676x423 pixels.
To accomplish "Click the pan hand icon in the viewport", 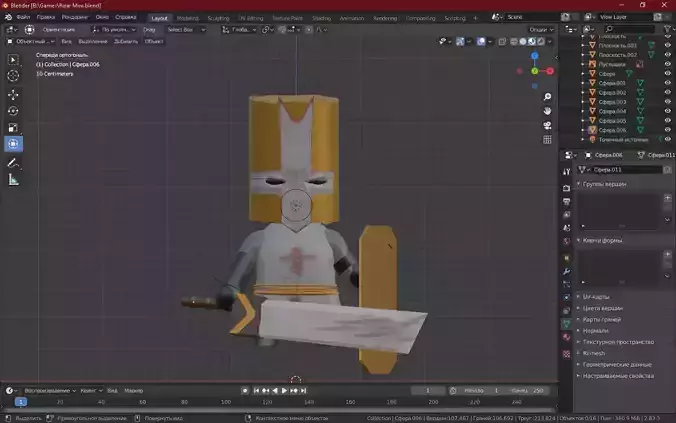I will [547, 111].
